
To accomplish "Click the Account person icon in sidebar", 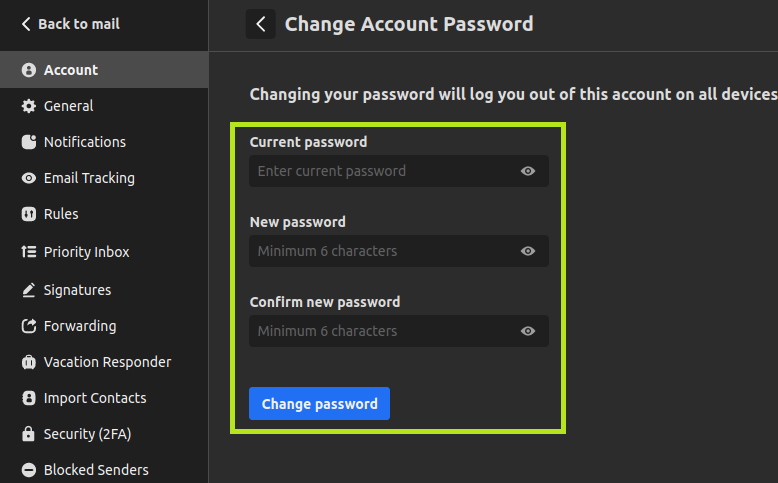I will point(28,70).
